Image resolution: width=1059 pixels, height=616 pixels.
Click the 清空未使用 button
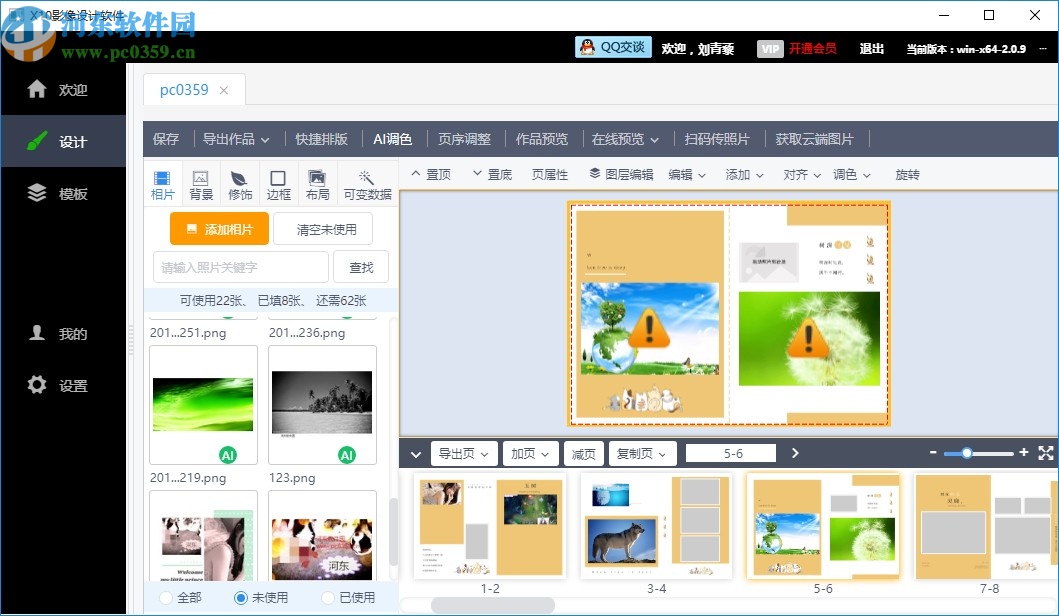[322, 229]
